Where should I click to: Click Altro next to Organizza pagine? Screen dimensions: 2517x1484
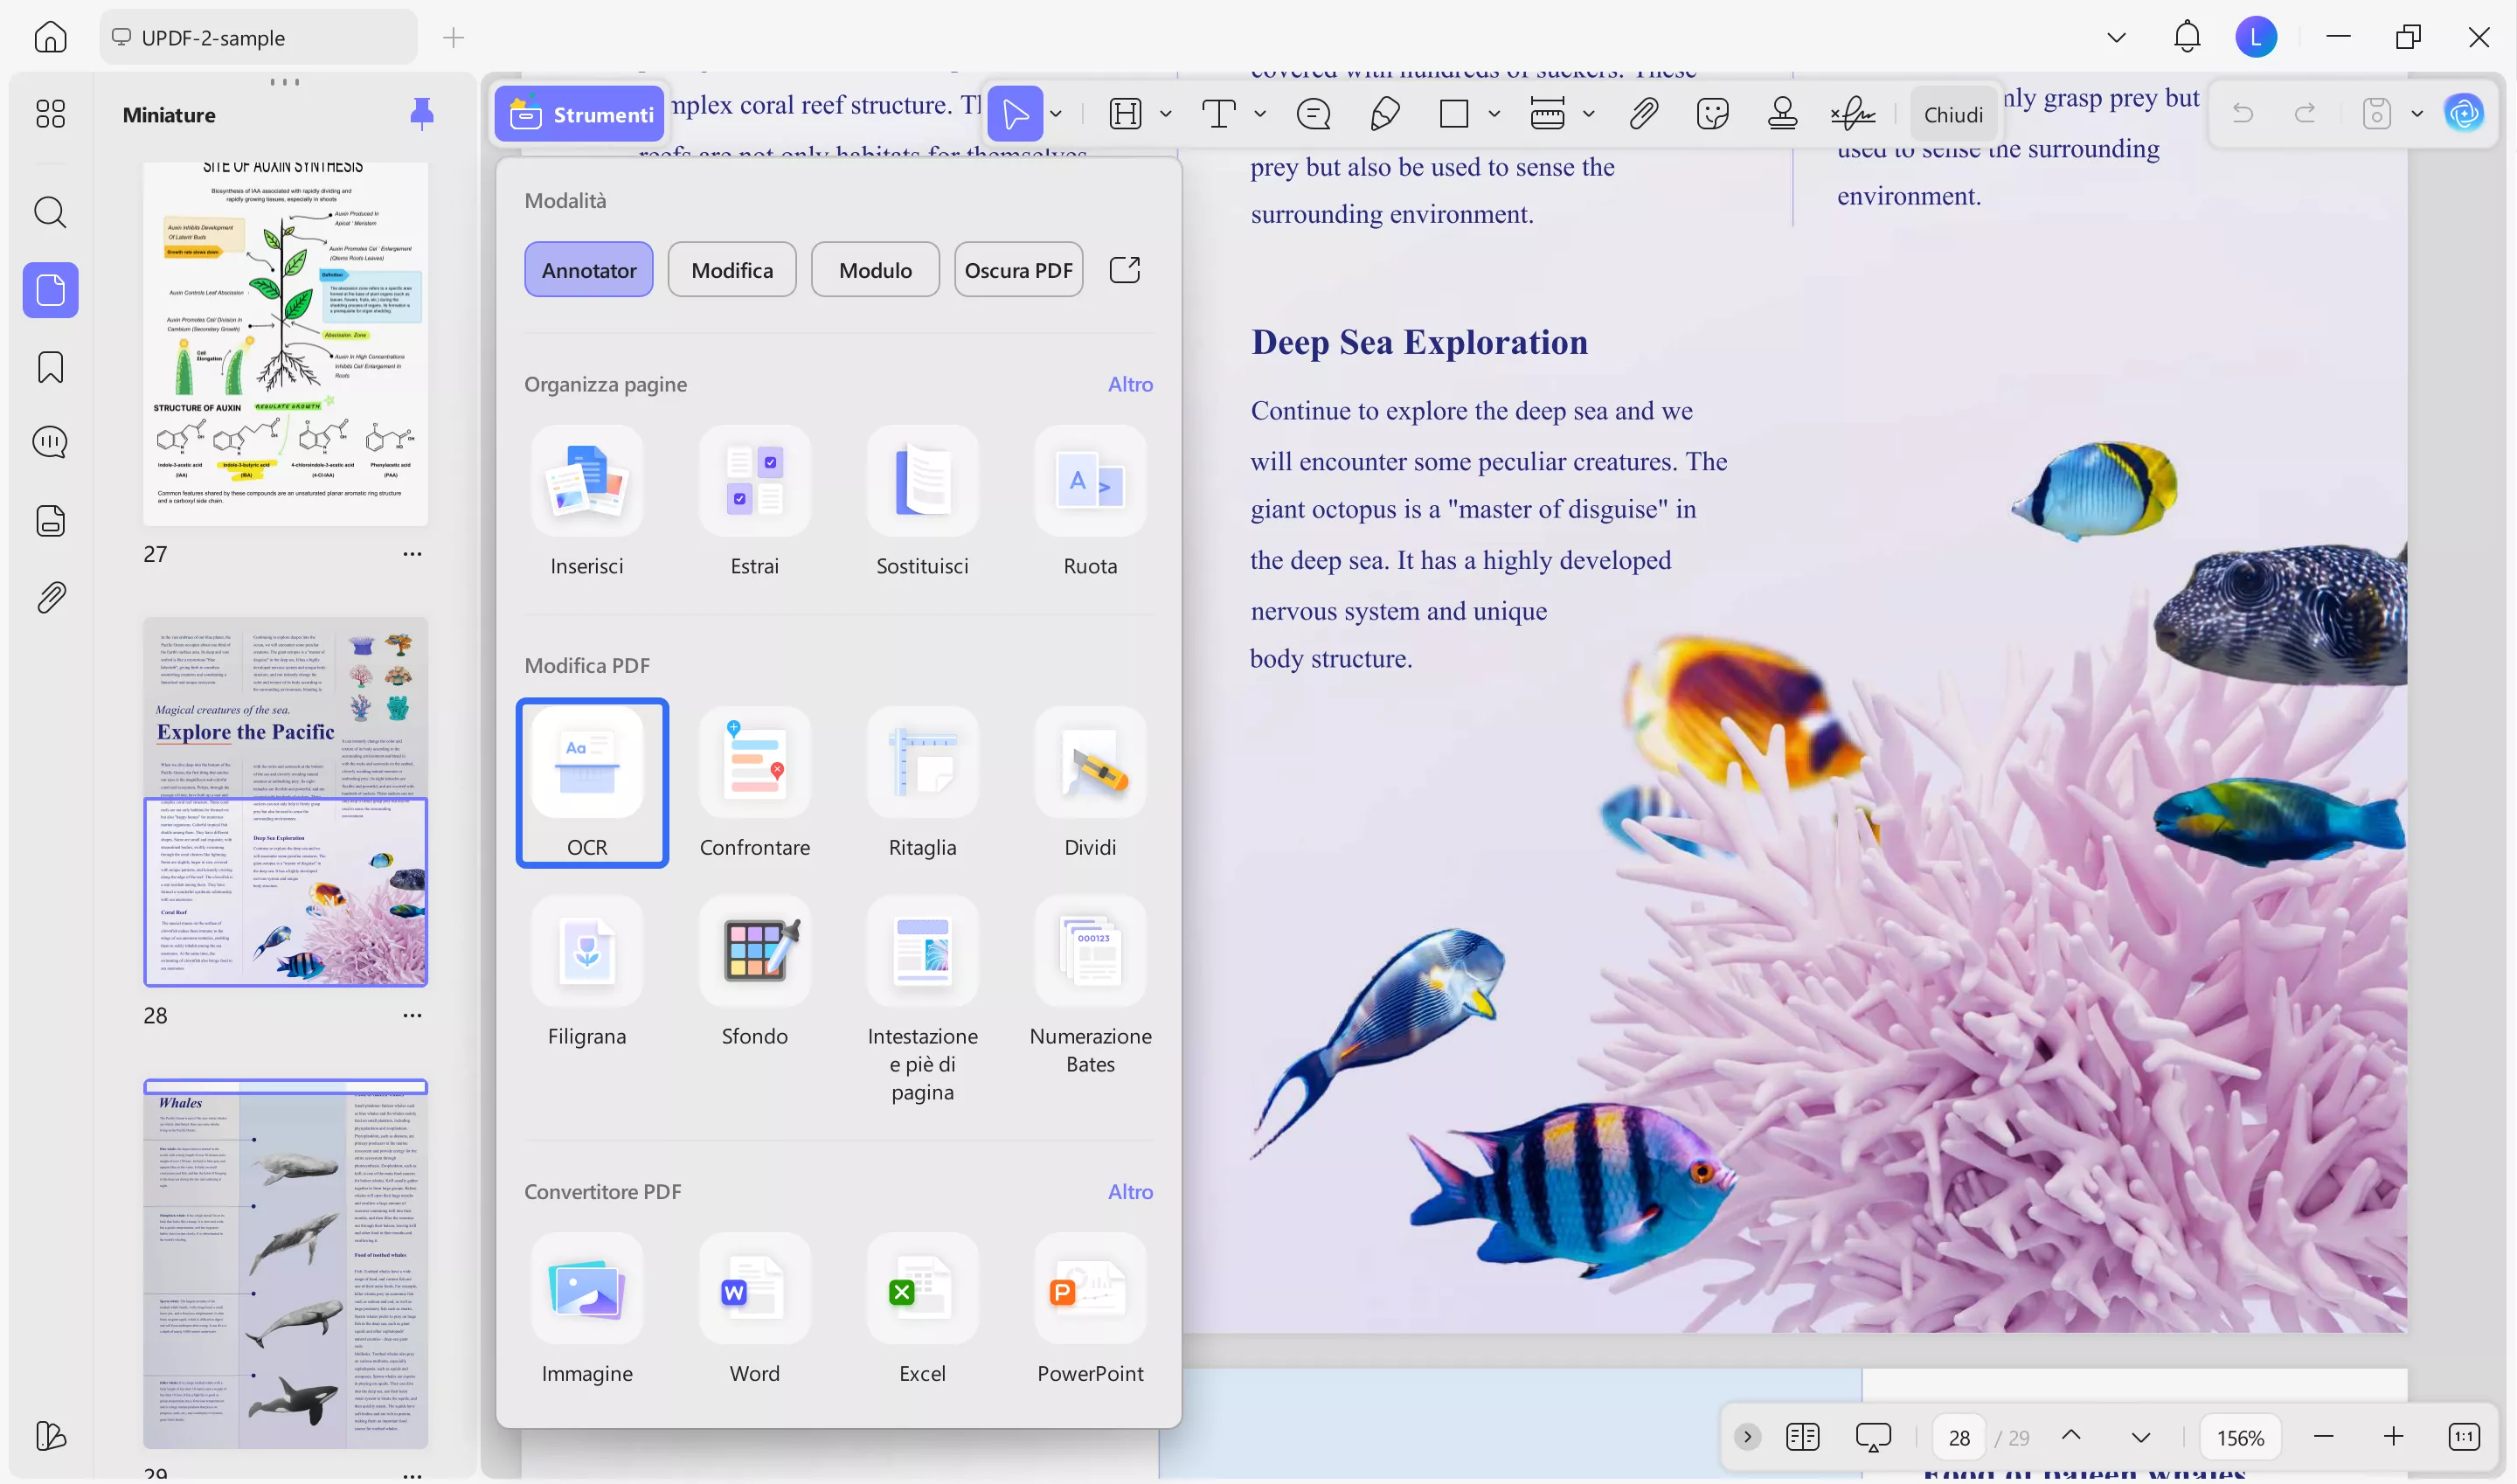click(x=1130, y=383)
